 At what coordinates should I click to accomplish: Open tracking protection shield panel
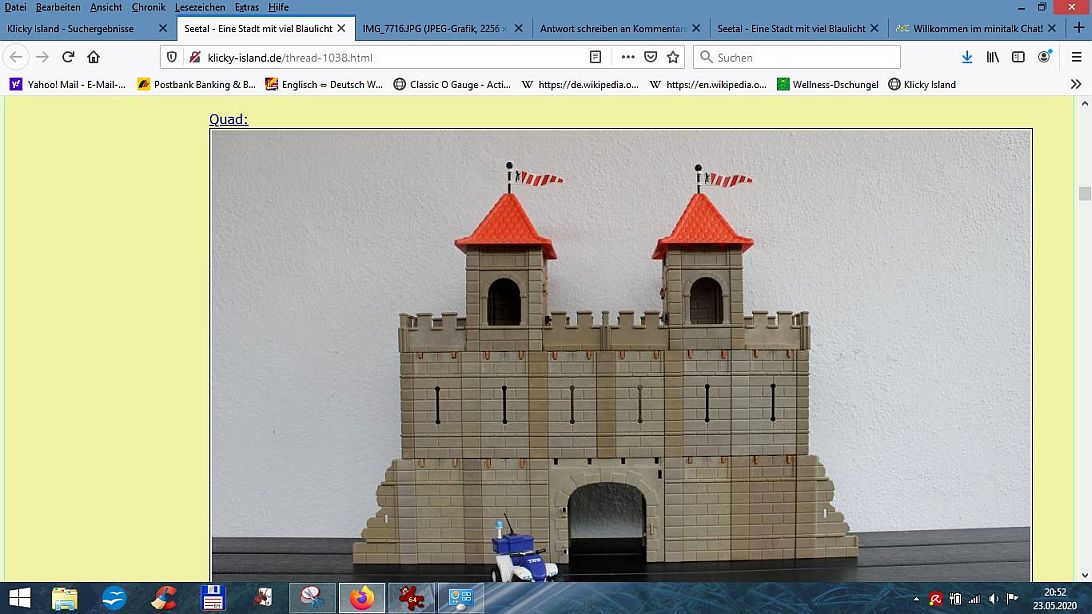click(172, 57)
